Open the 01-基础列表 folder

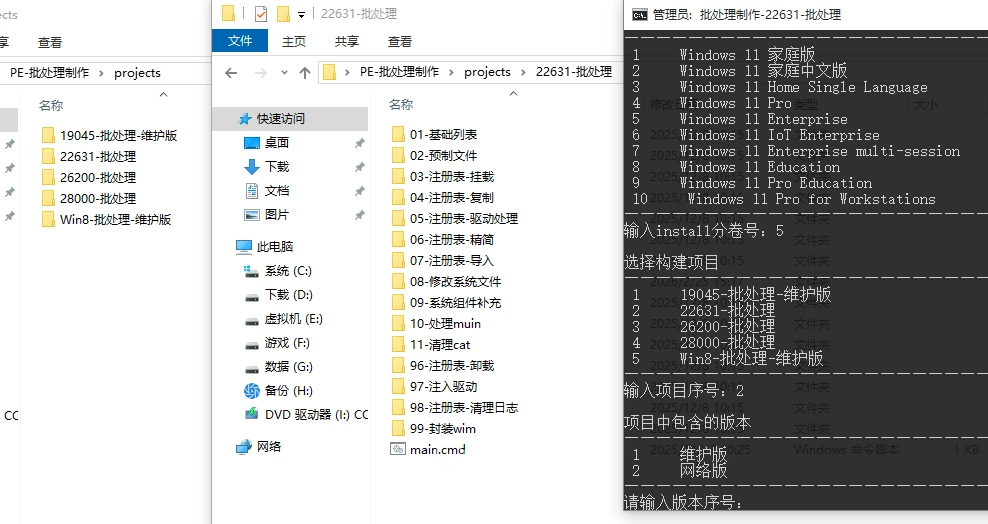pyautogui.click(x=443, y=134)
